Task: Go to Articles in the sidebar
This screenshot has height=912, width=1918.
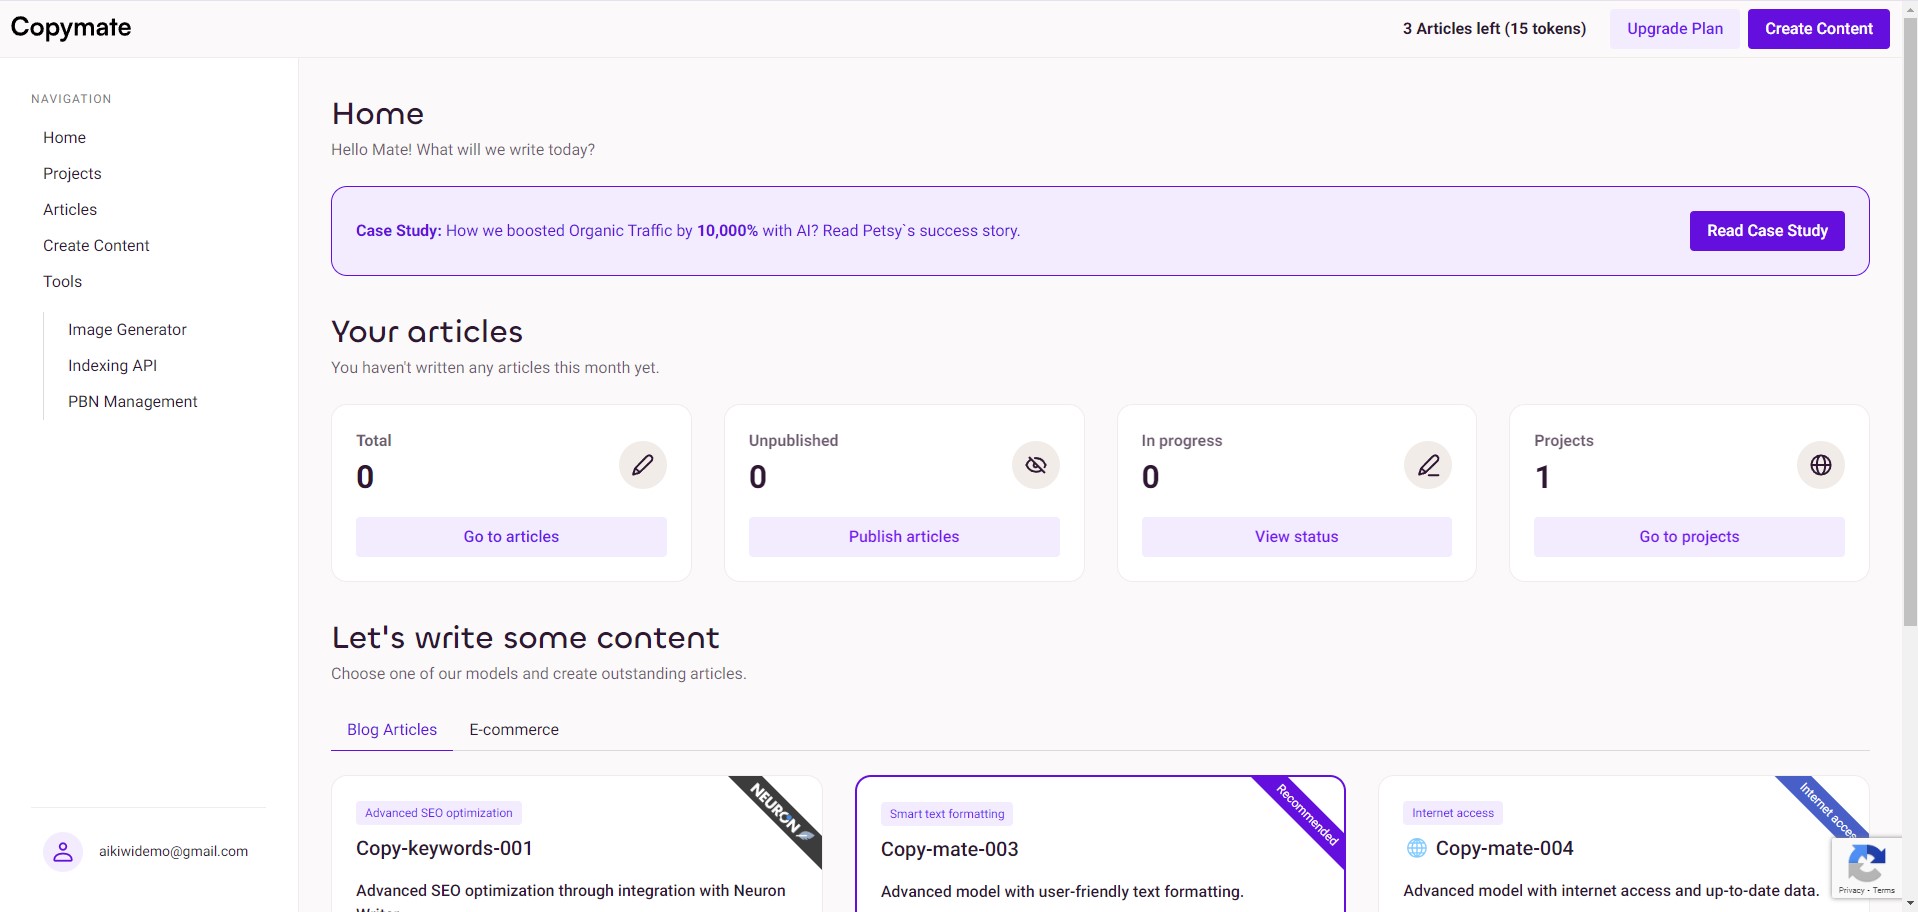Action: pos(70,209)
